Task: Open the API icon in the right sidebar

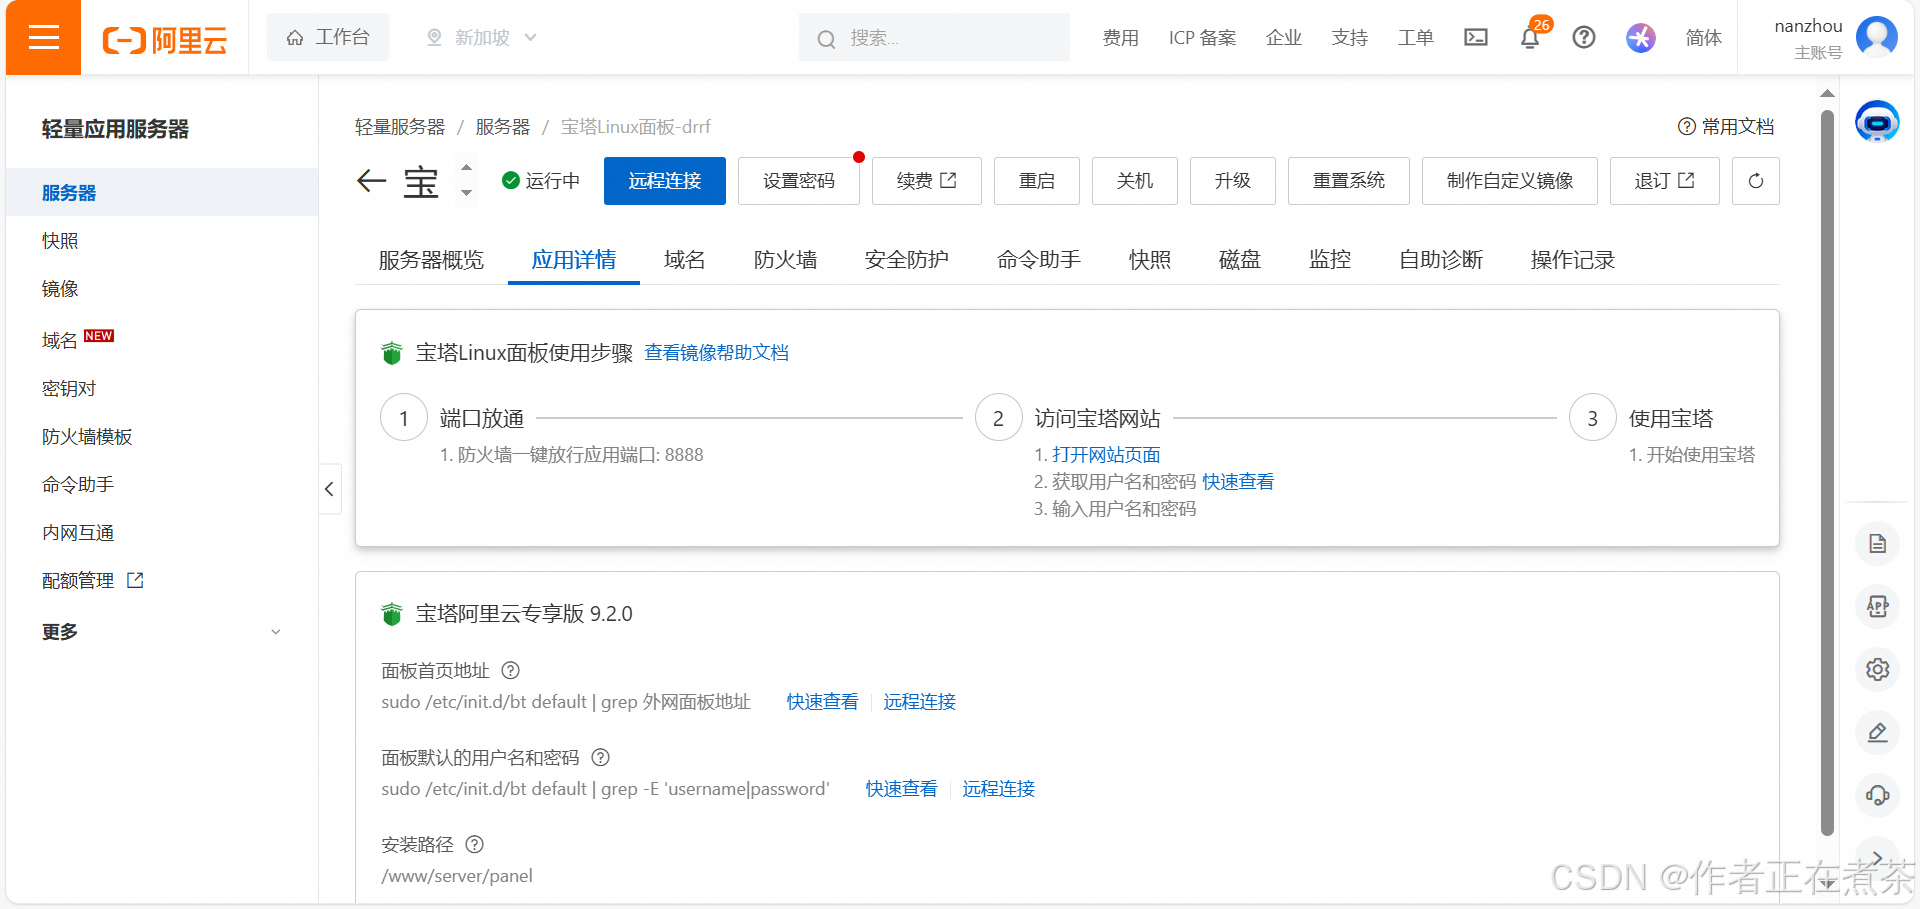Action: coord(1877,607)
